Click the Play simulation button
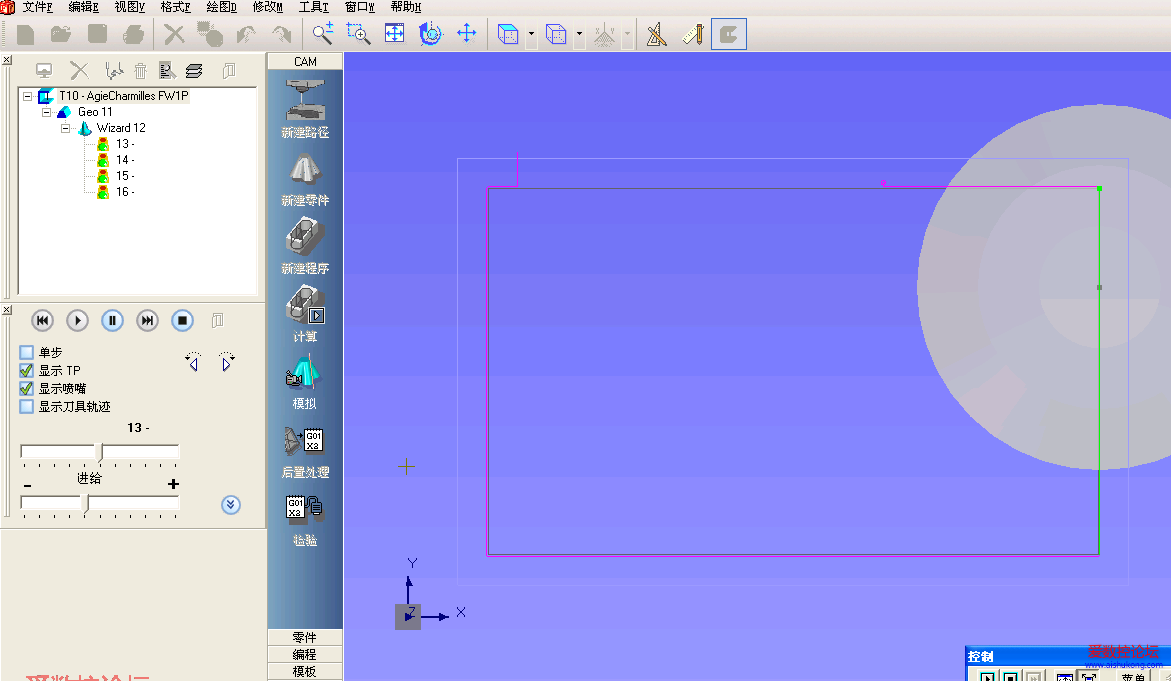 click(77, 320)
